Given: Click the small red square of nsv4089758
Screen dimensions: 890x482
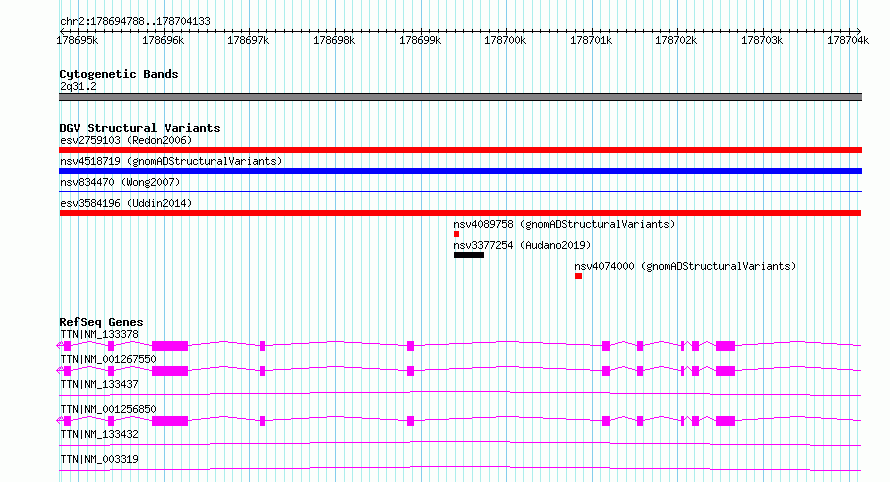Looking at the screenshot, I should (x=456, y=234).
